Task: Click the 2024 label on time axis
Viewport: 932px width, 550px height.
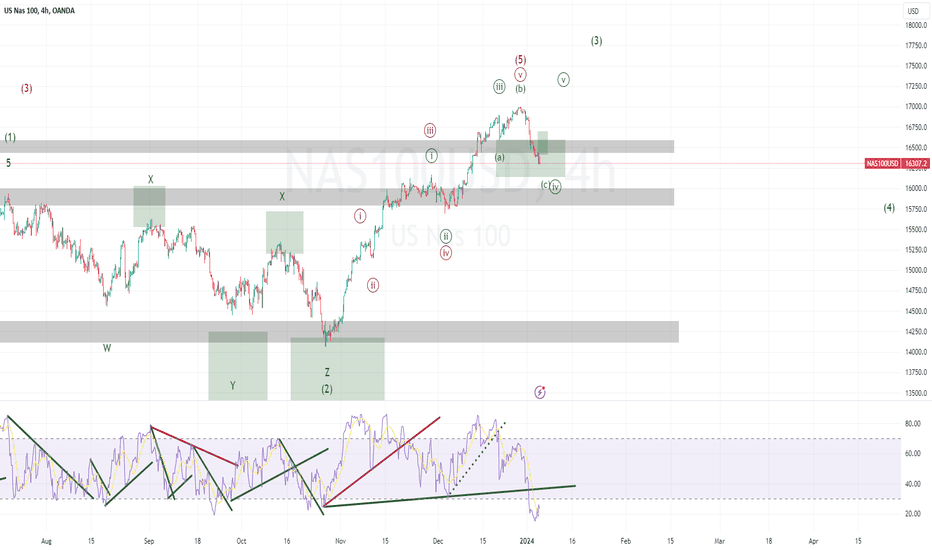Action: coord(527,541)
